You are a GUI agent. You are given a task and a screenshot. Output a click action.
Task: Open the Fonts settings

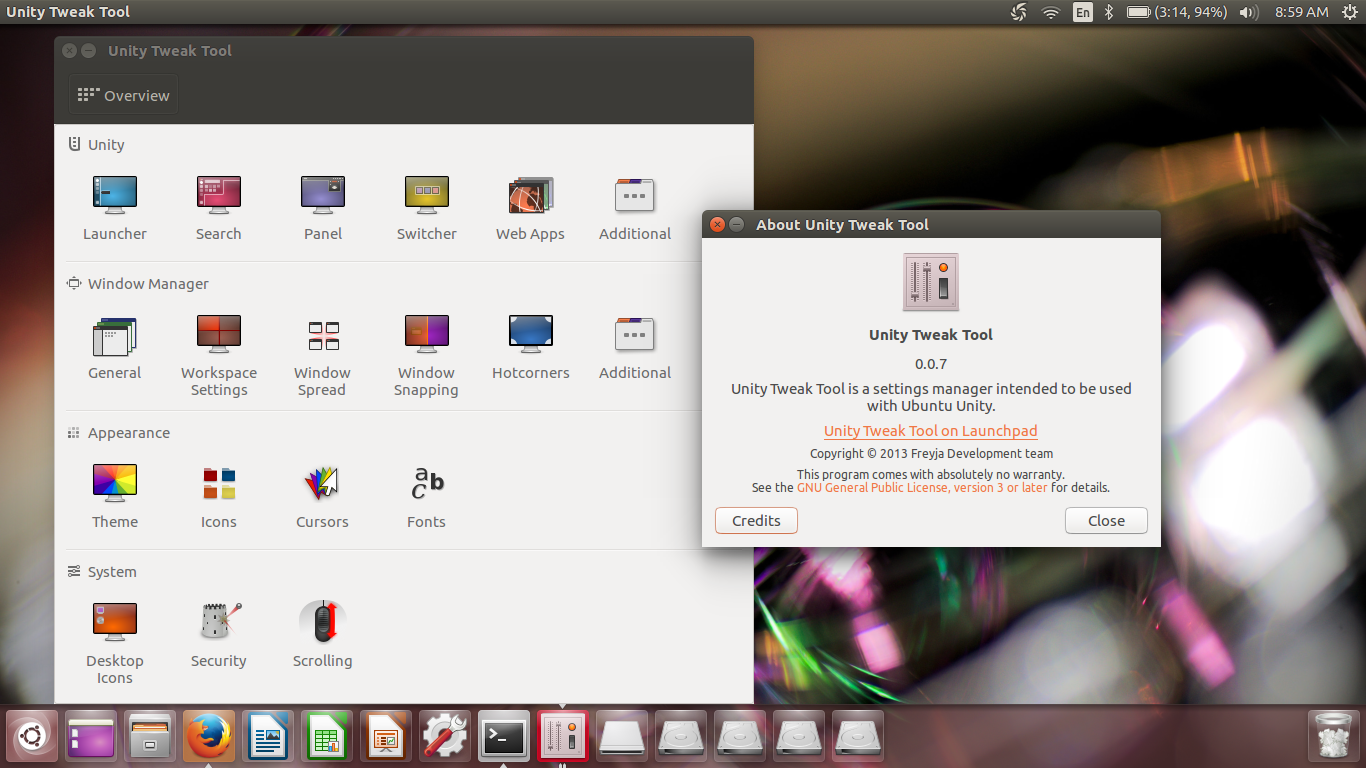point(427,496)
